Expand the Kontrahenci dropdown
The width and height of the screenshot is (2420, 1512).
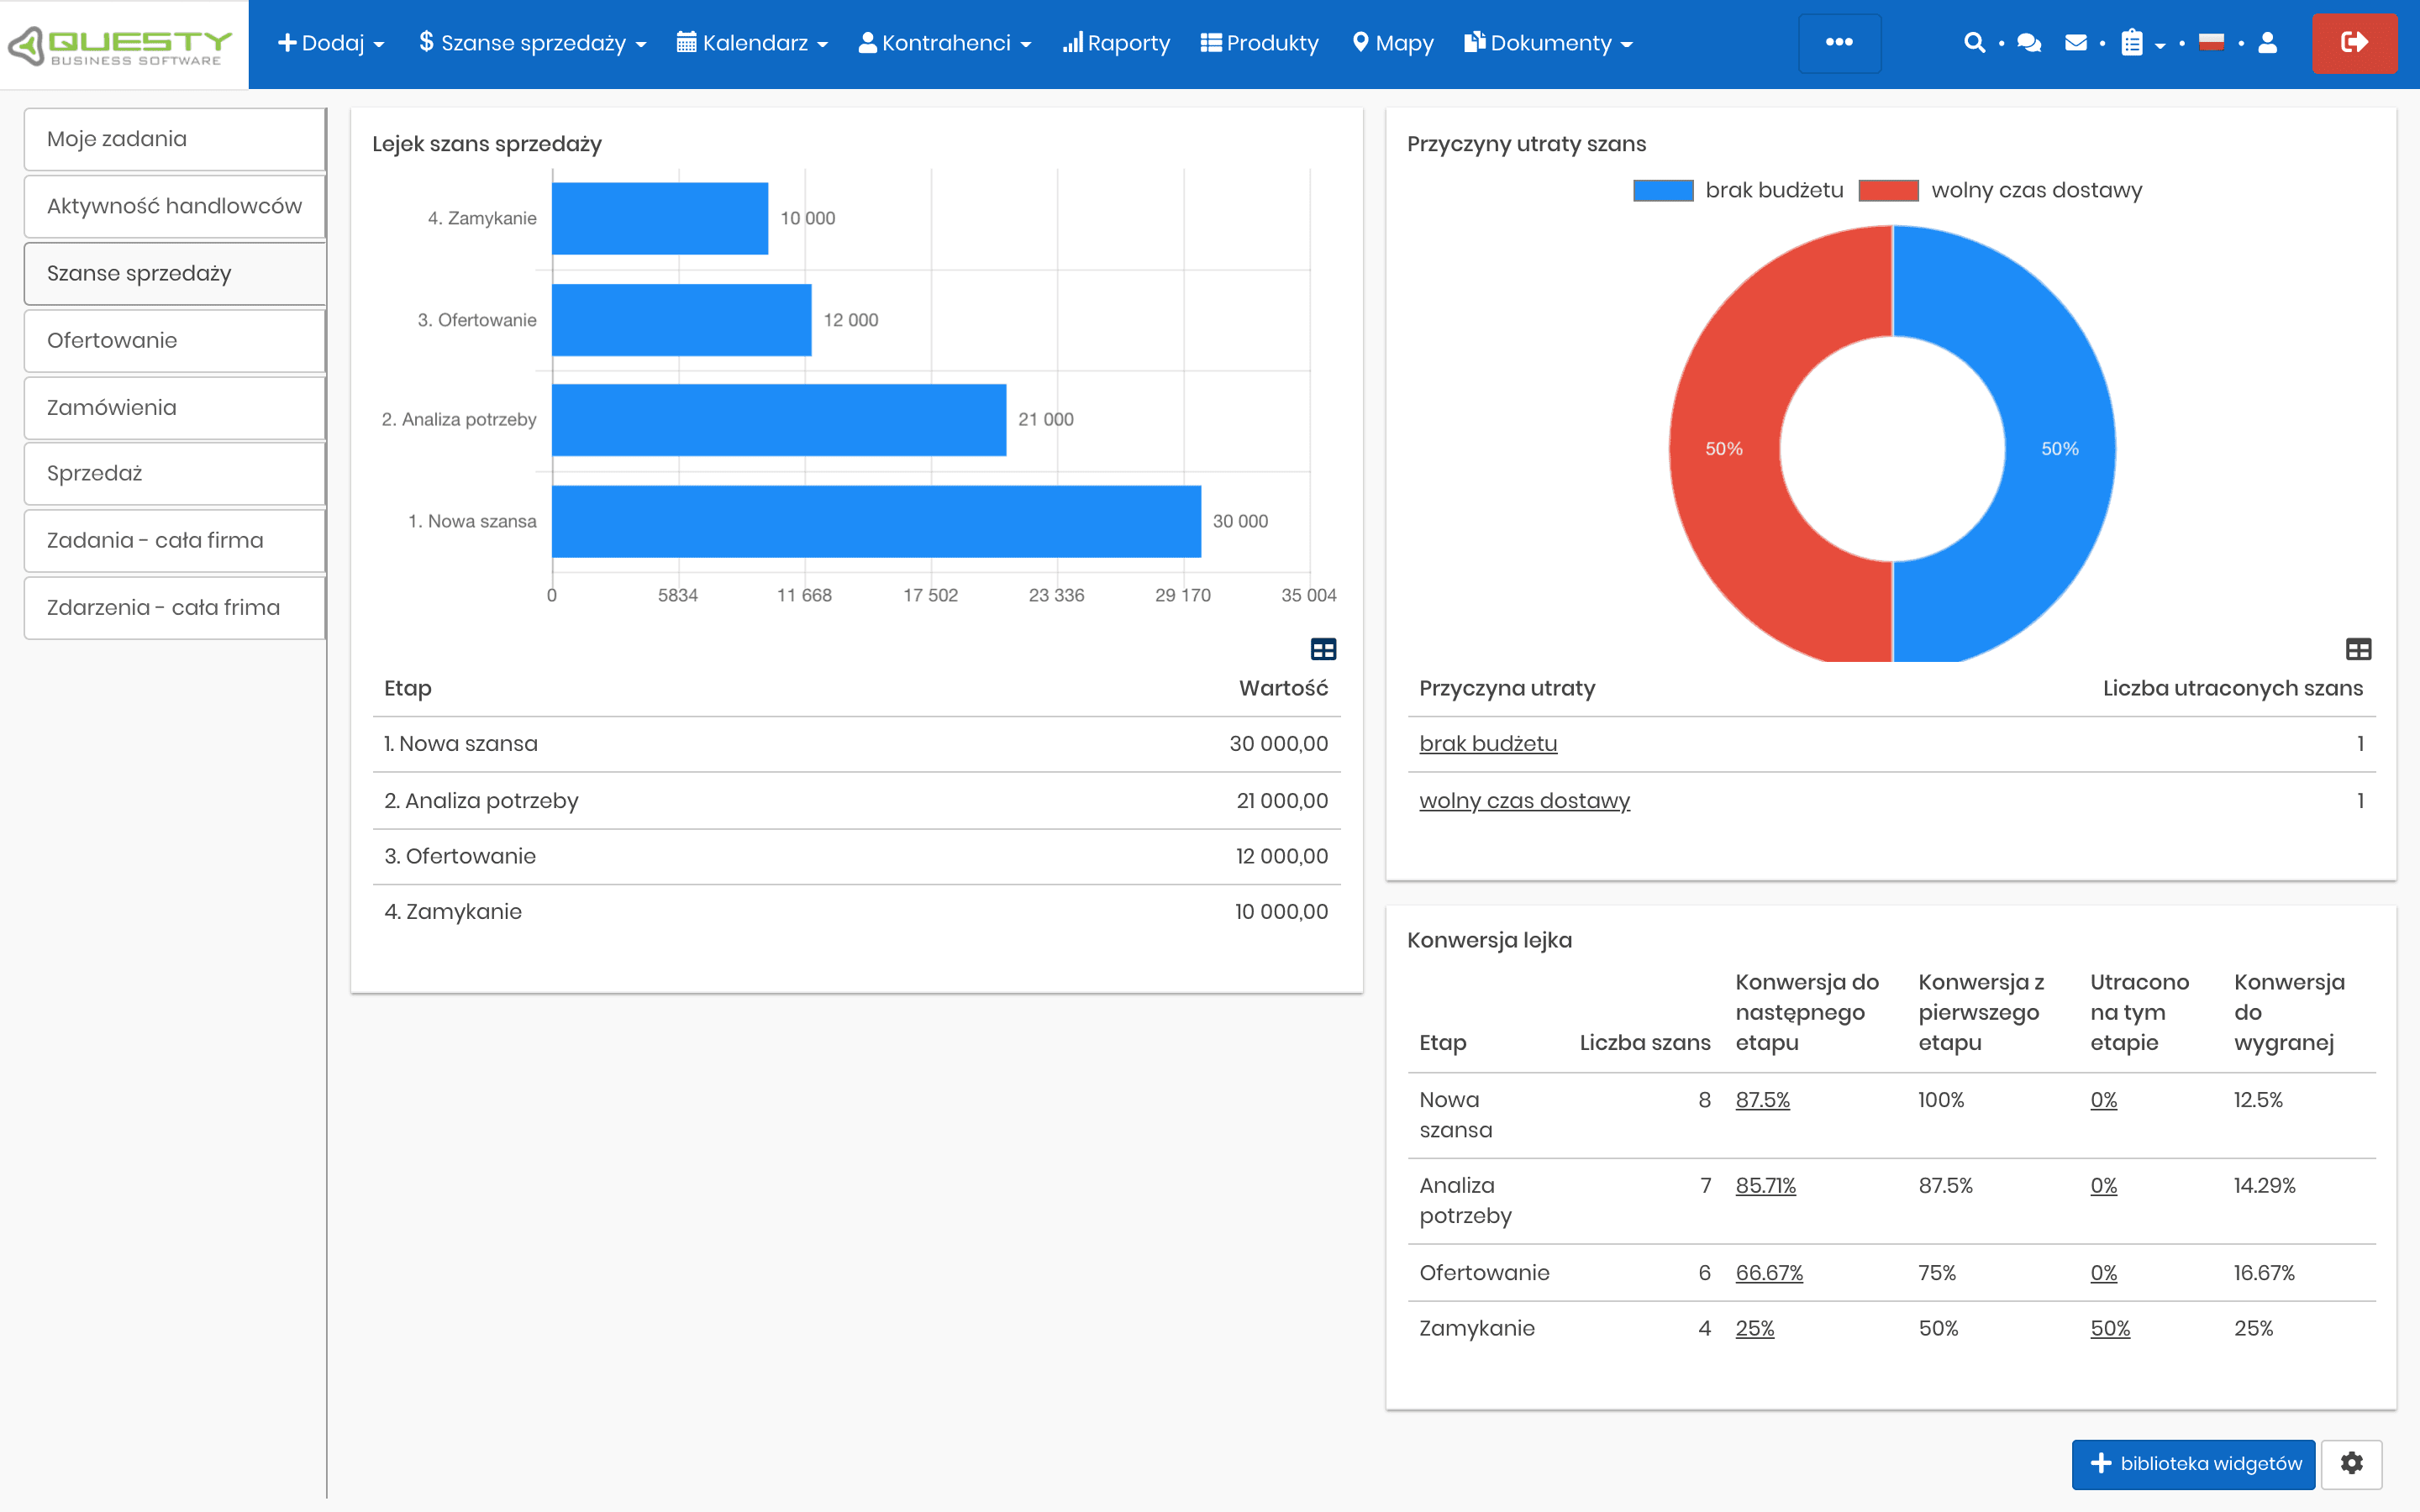coord(945,43)
